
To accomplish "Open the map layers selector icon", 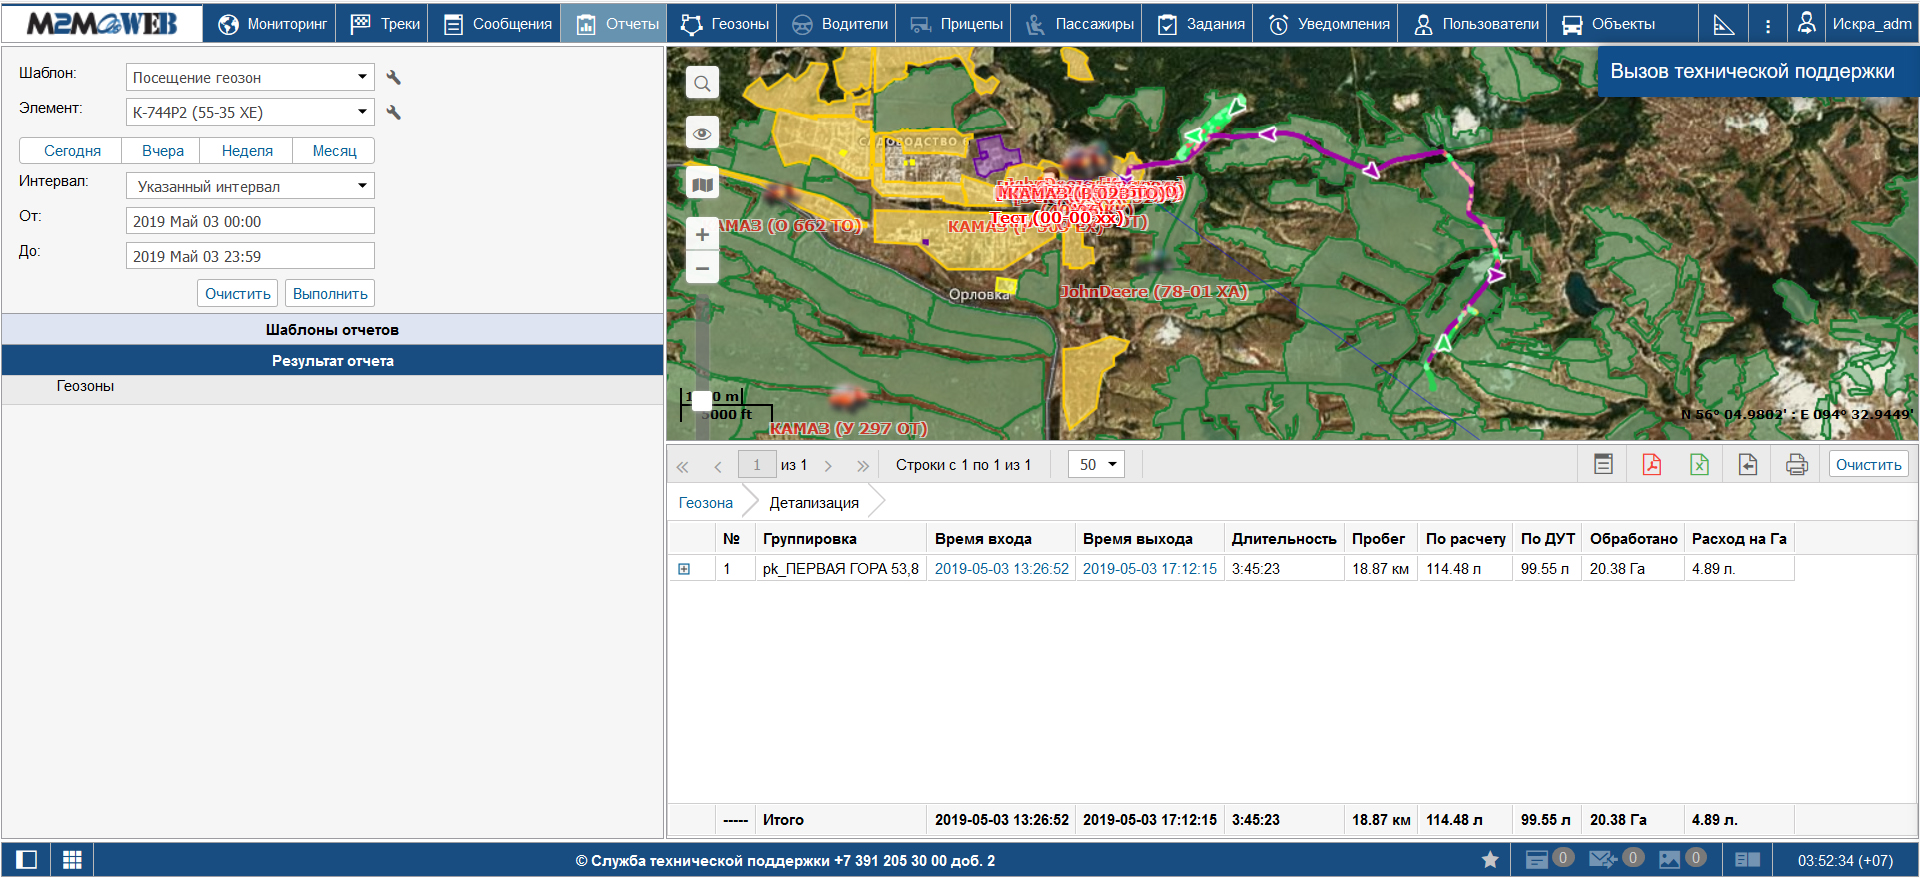I will [702, 184].
